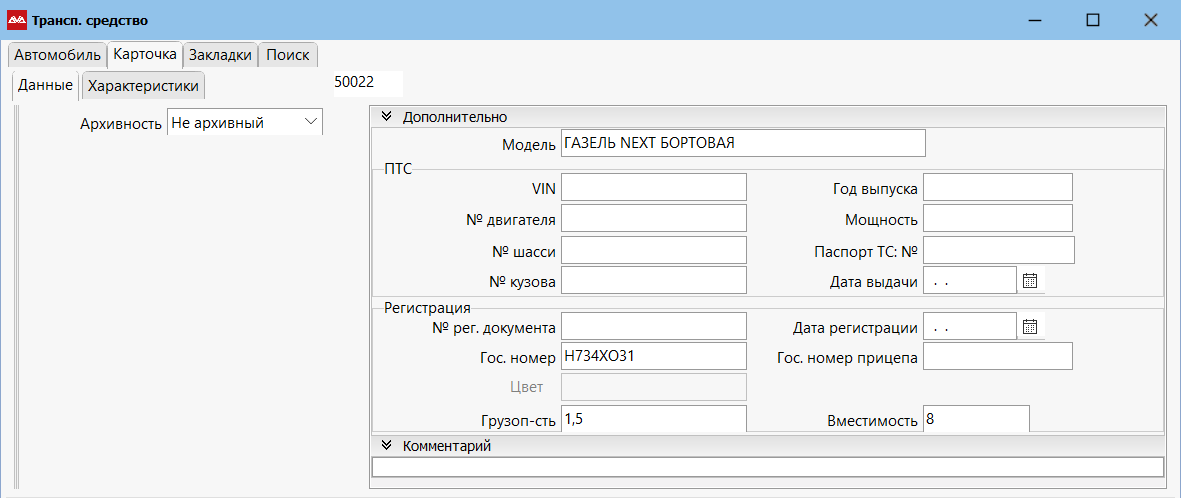The image size is (1181, 498).
Task: Focus the Гос. номер прицепа field
Action: [997, 357]
